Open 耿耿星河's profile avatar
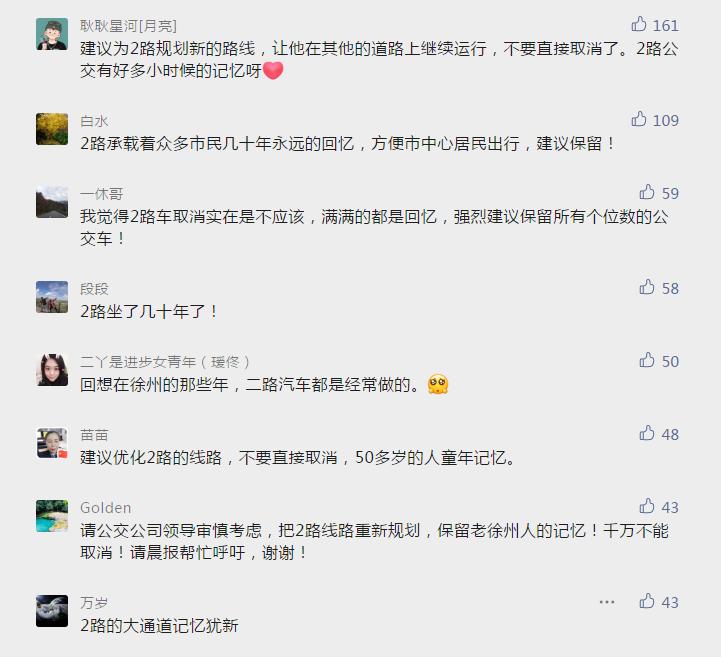721x657 pixels. coord(52,34)
